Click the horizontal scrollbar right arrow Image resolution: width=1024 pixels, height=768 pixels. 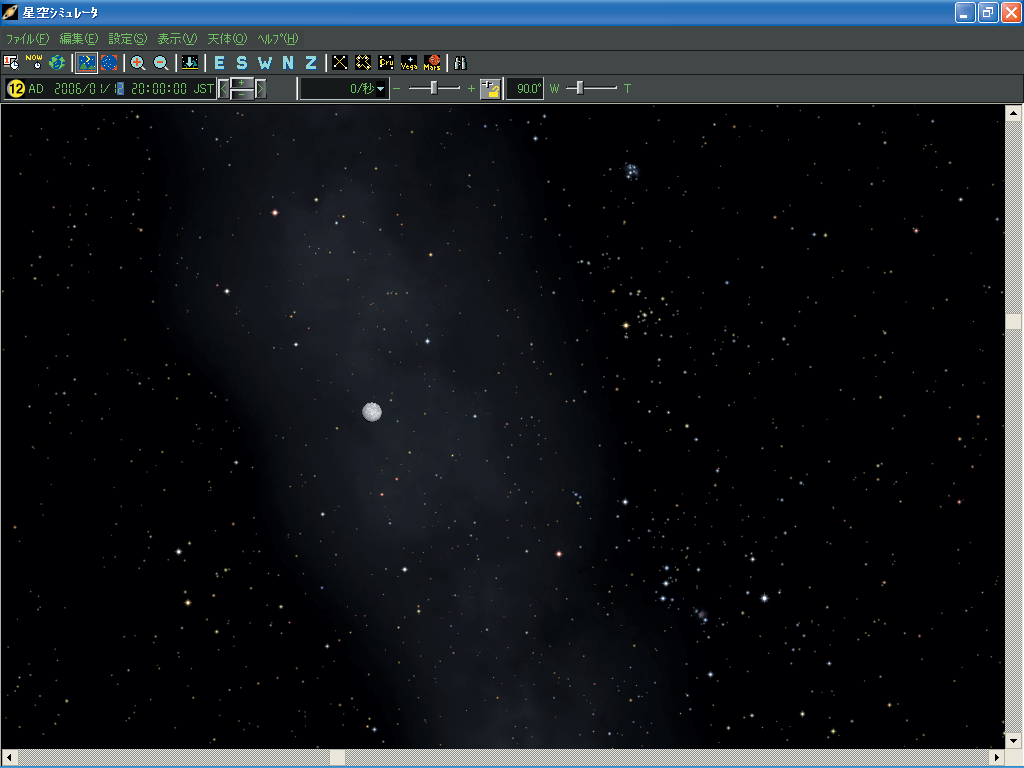997,758
